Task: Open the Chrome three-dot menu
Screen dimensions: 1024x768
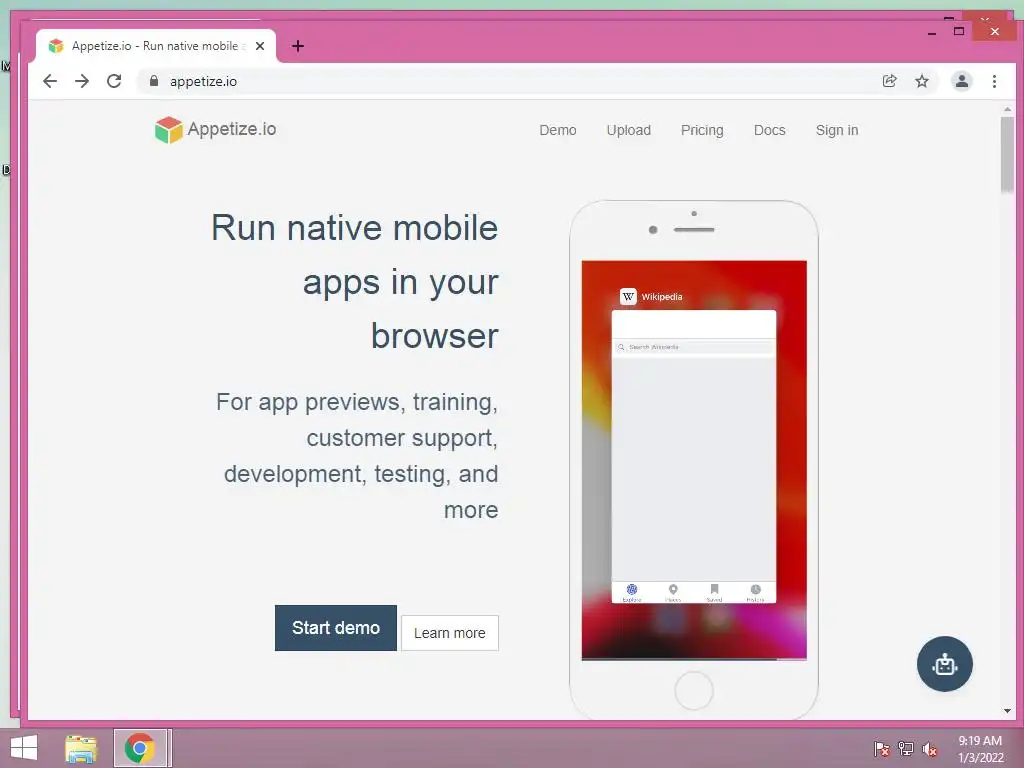Action: point(994,81)
